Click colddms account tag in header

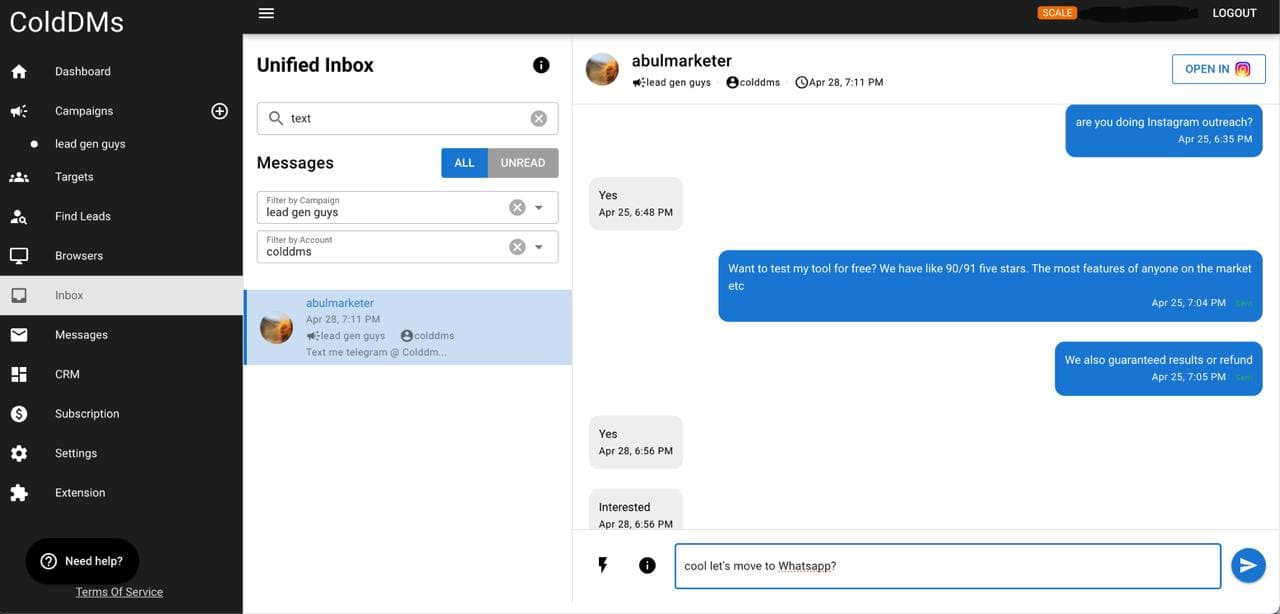click(x=753, y=83)
